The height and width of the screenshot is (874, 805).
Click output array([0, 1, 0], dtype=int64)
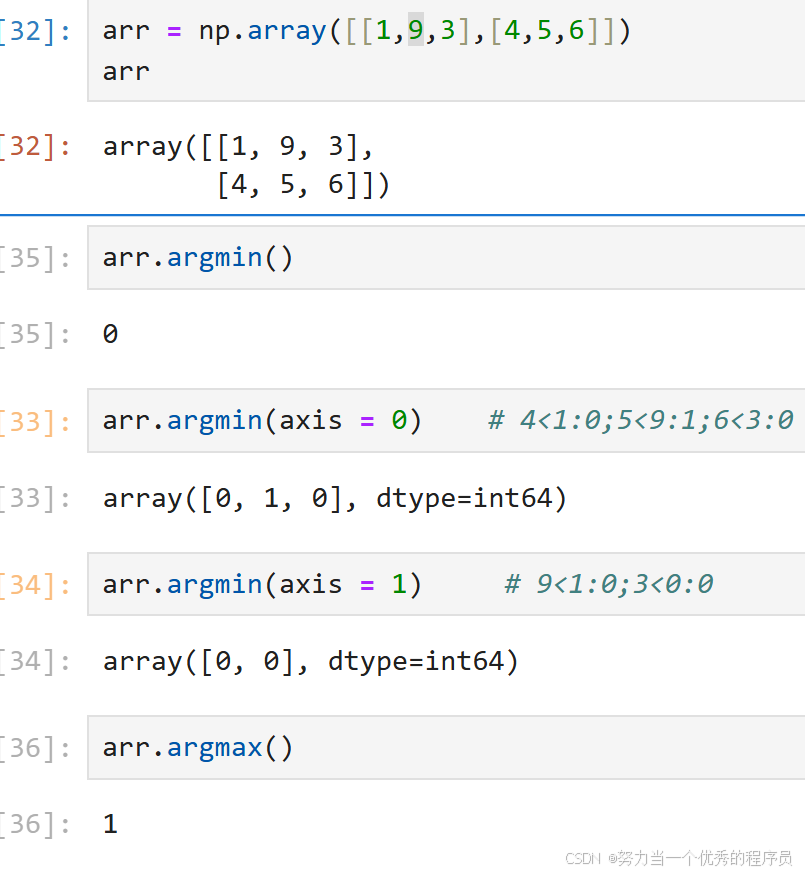click(x=334, y=498)
